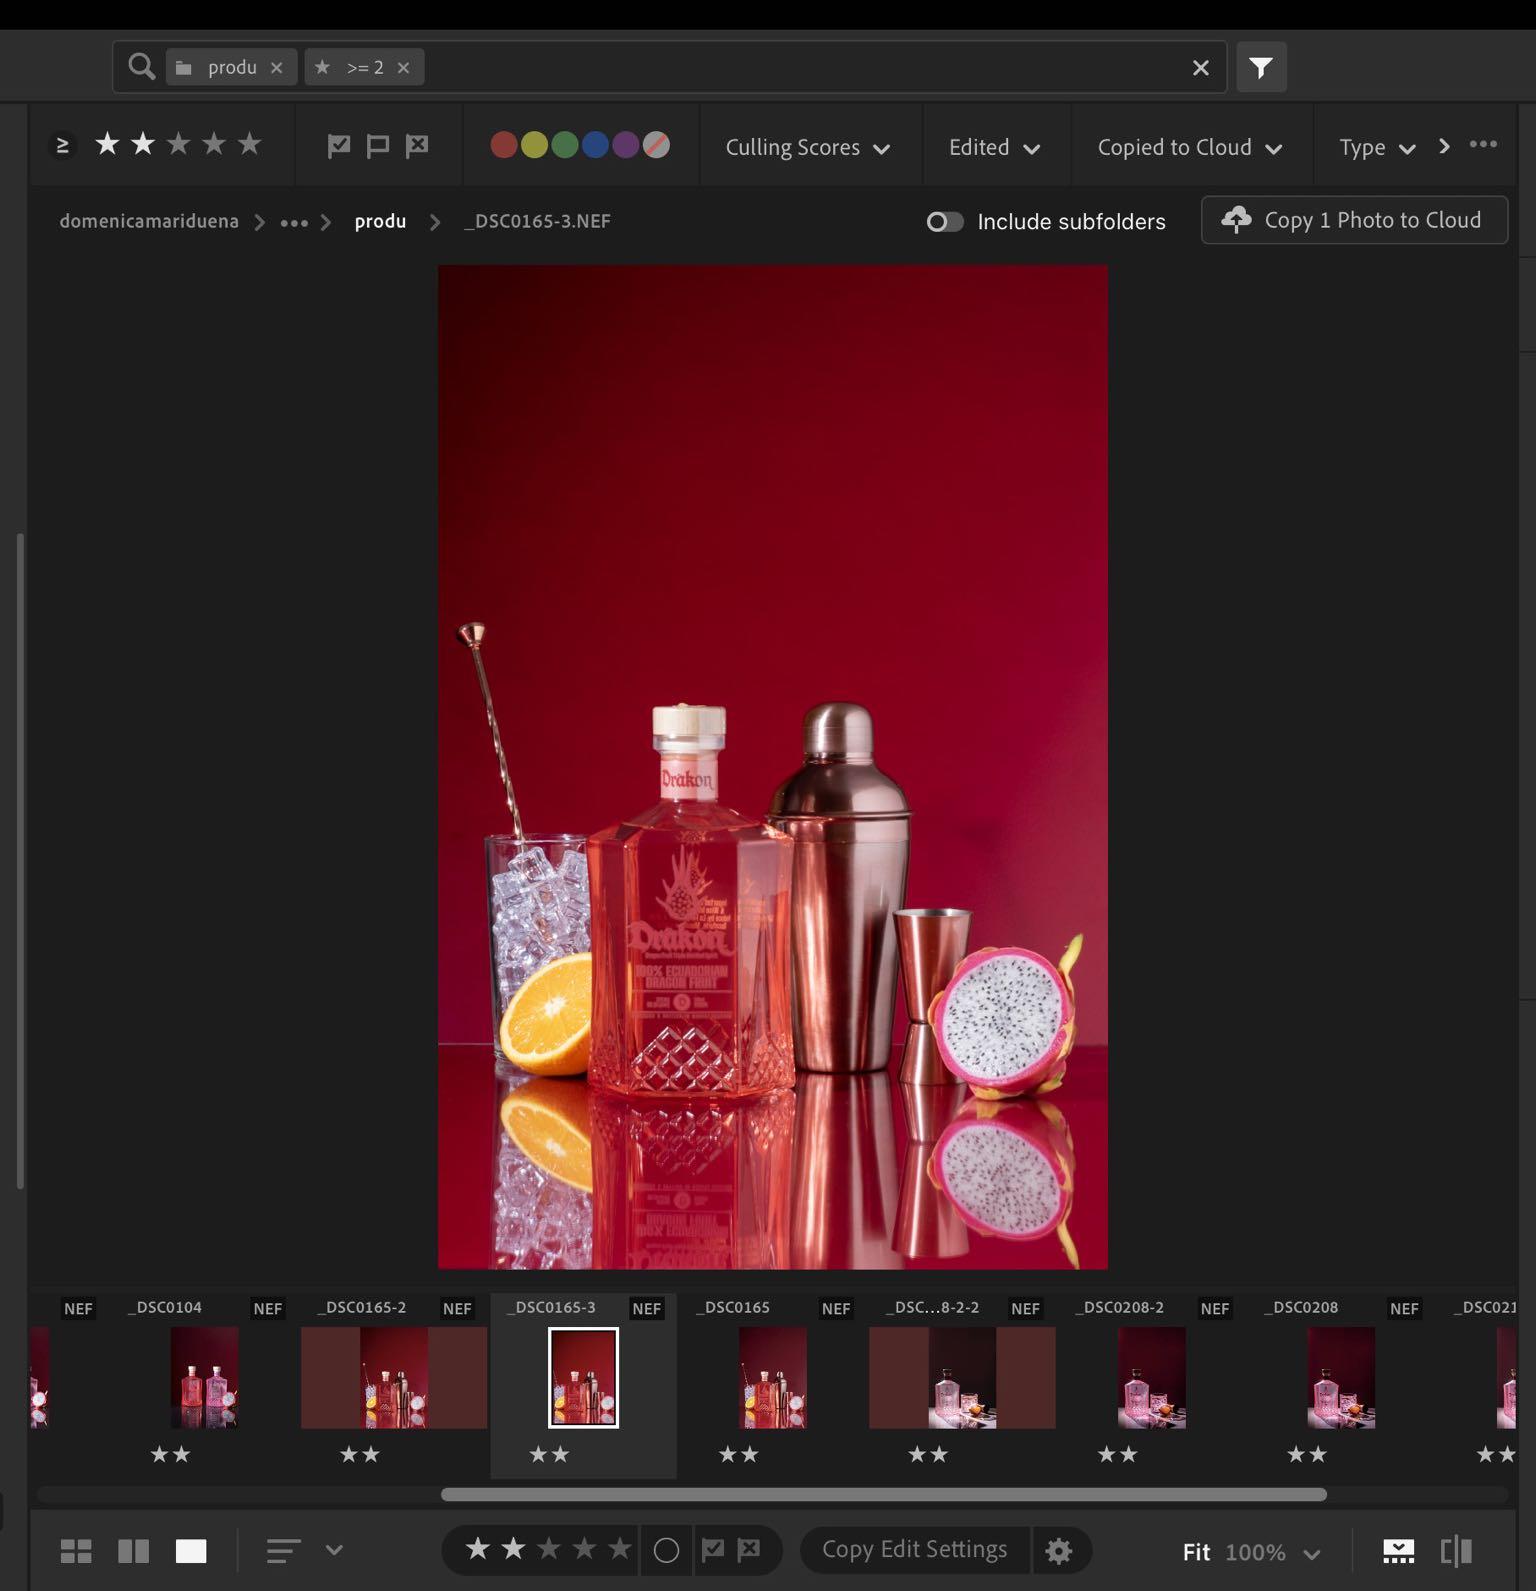Expand the Copied to Cloud dropdown

point(1190,147)
